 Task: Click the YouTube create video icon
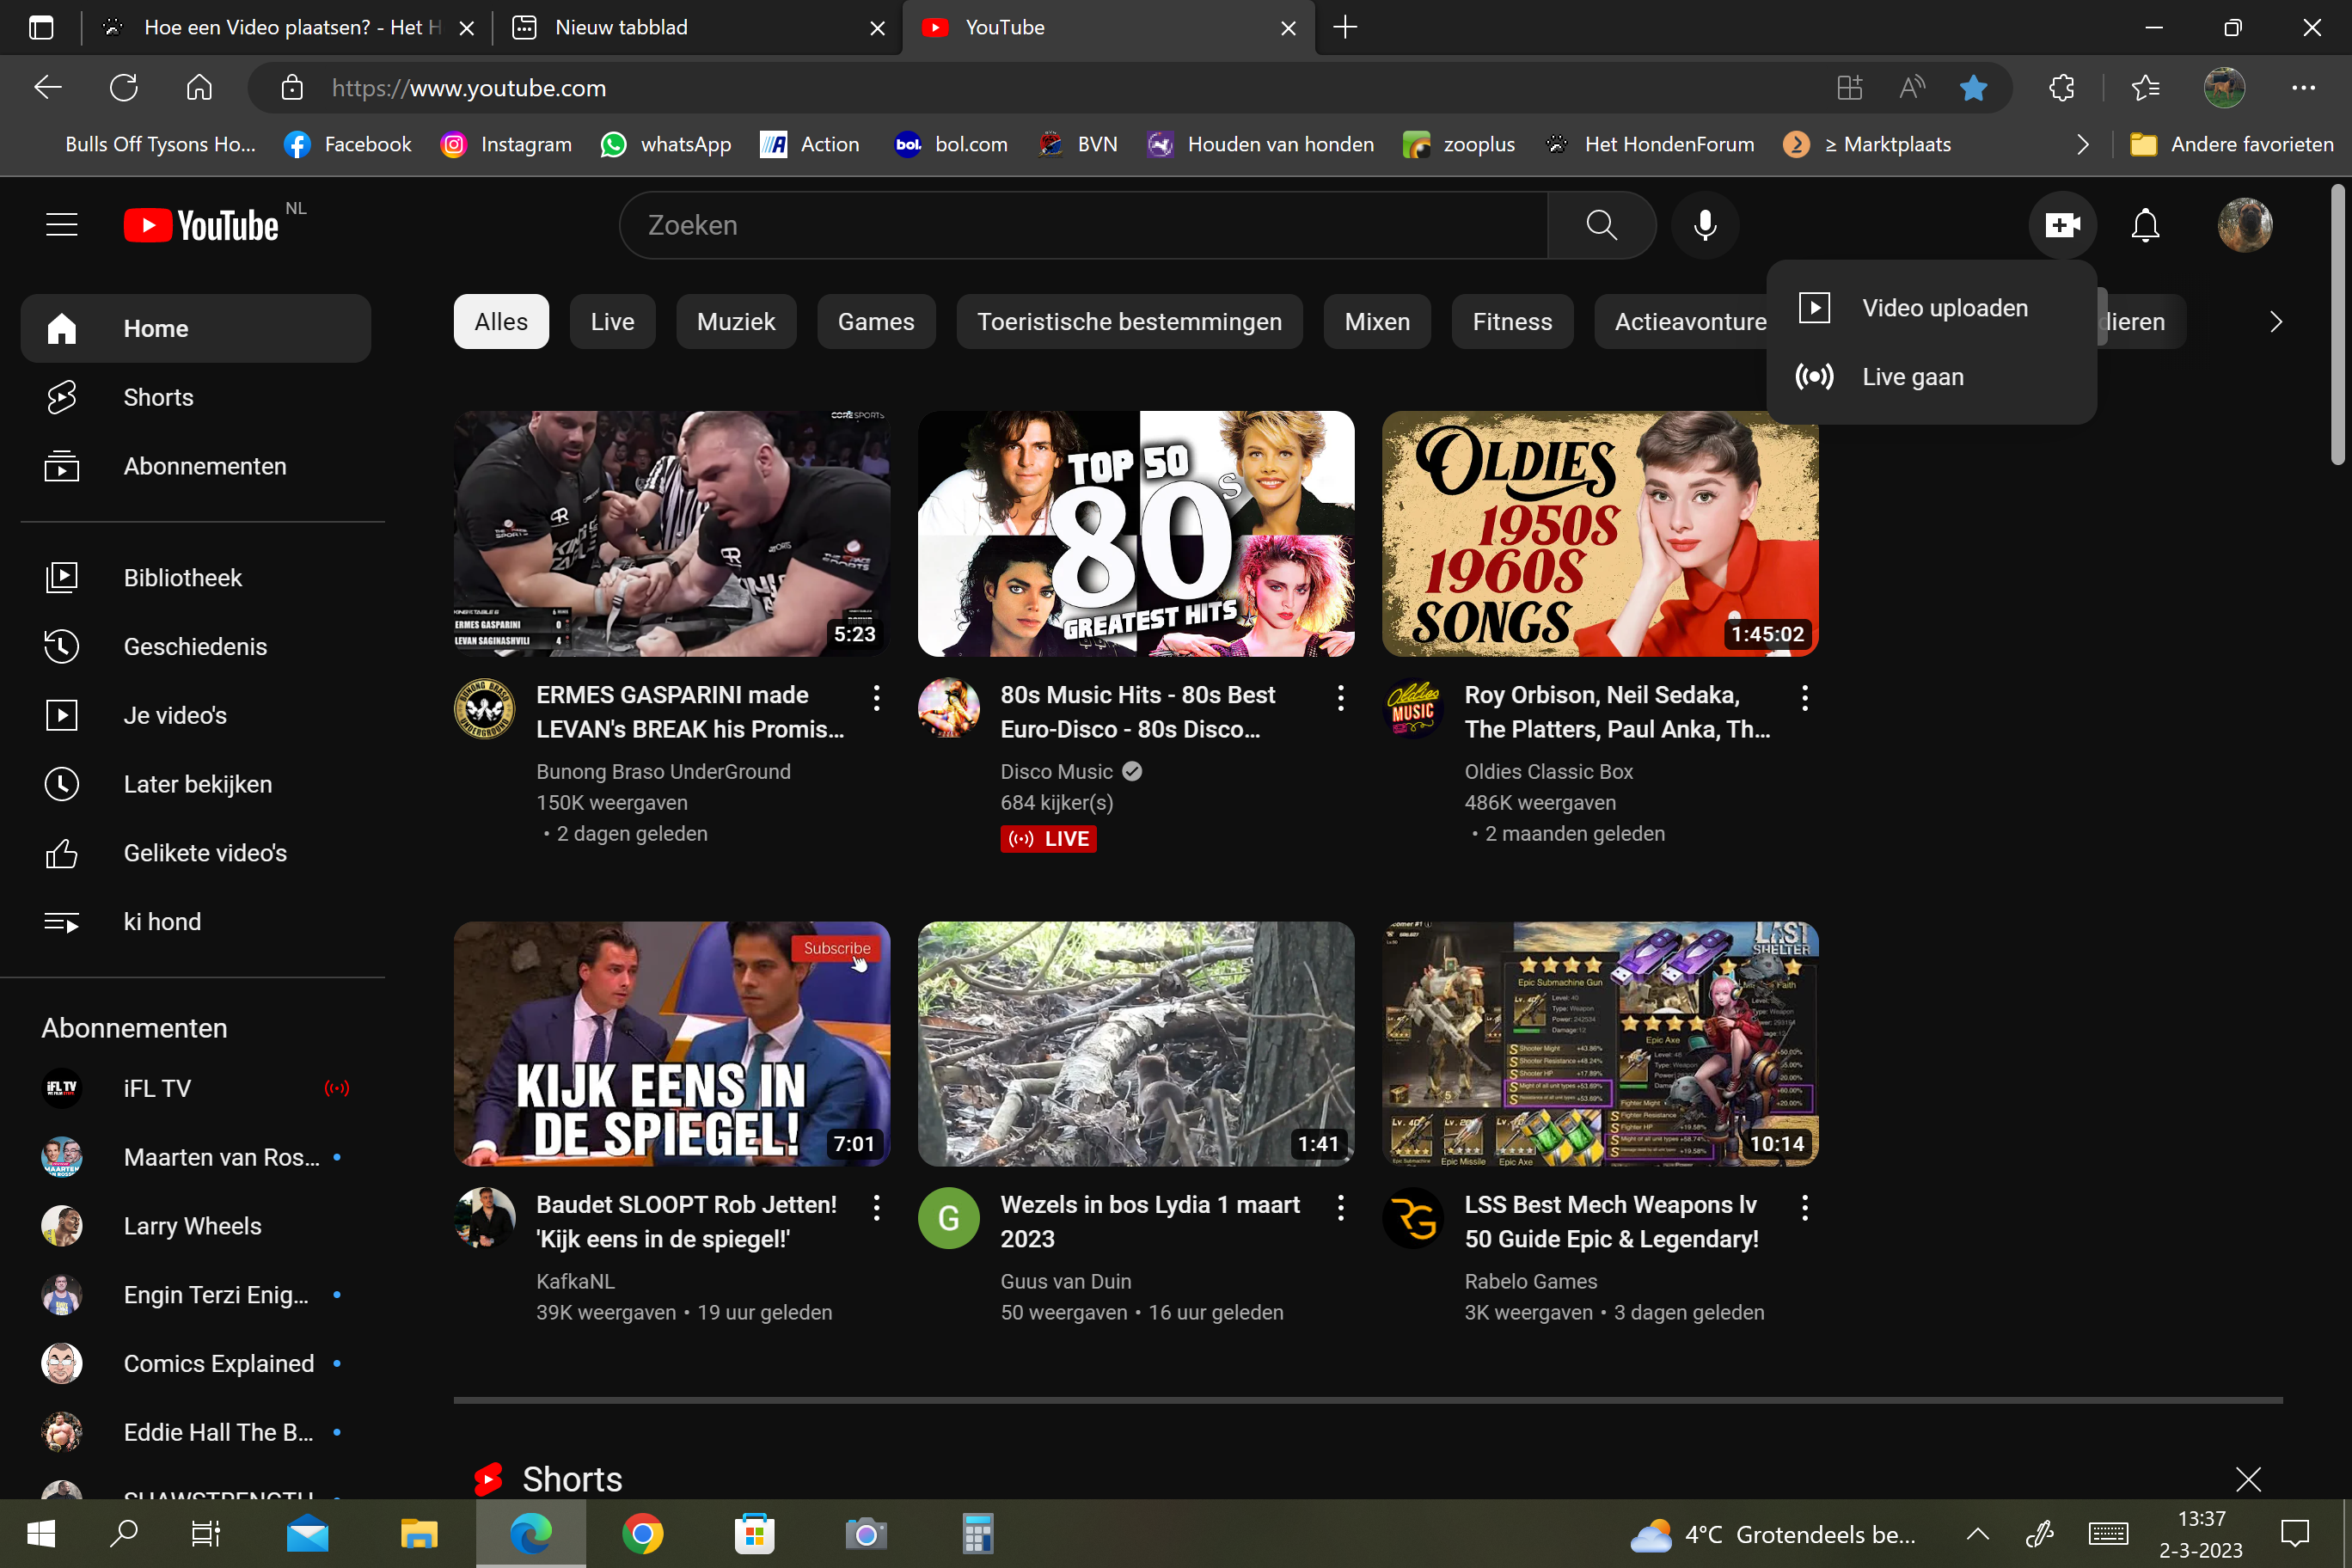click(x=2062, y=225)
